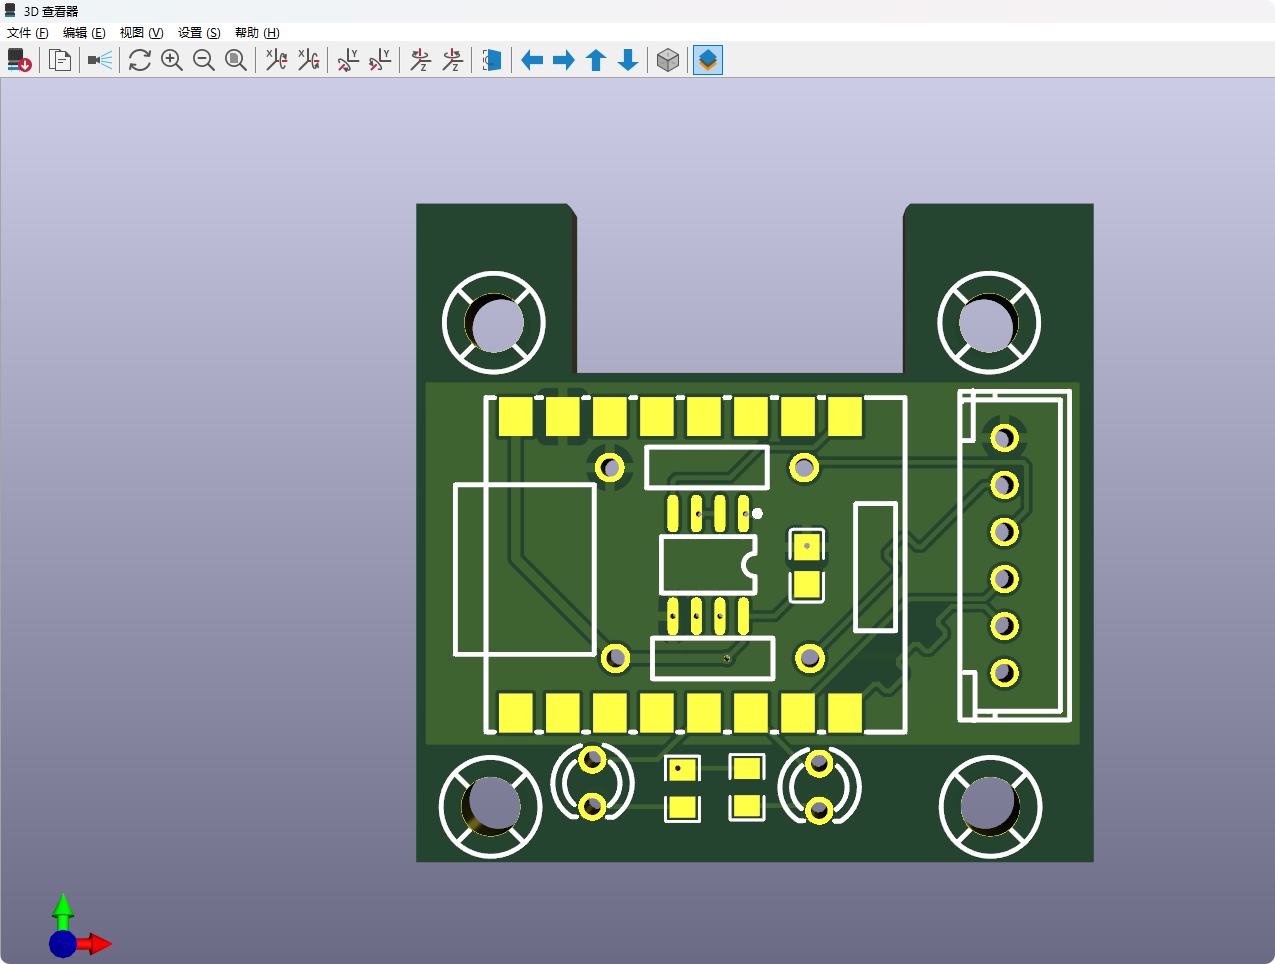
Task: Click the redraw view icon
Action: [x=140, y=60]
